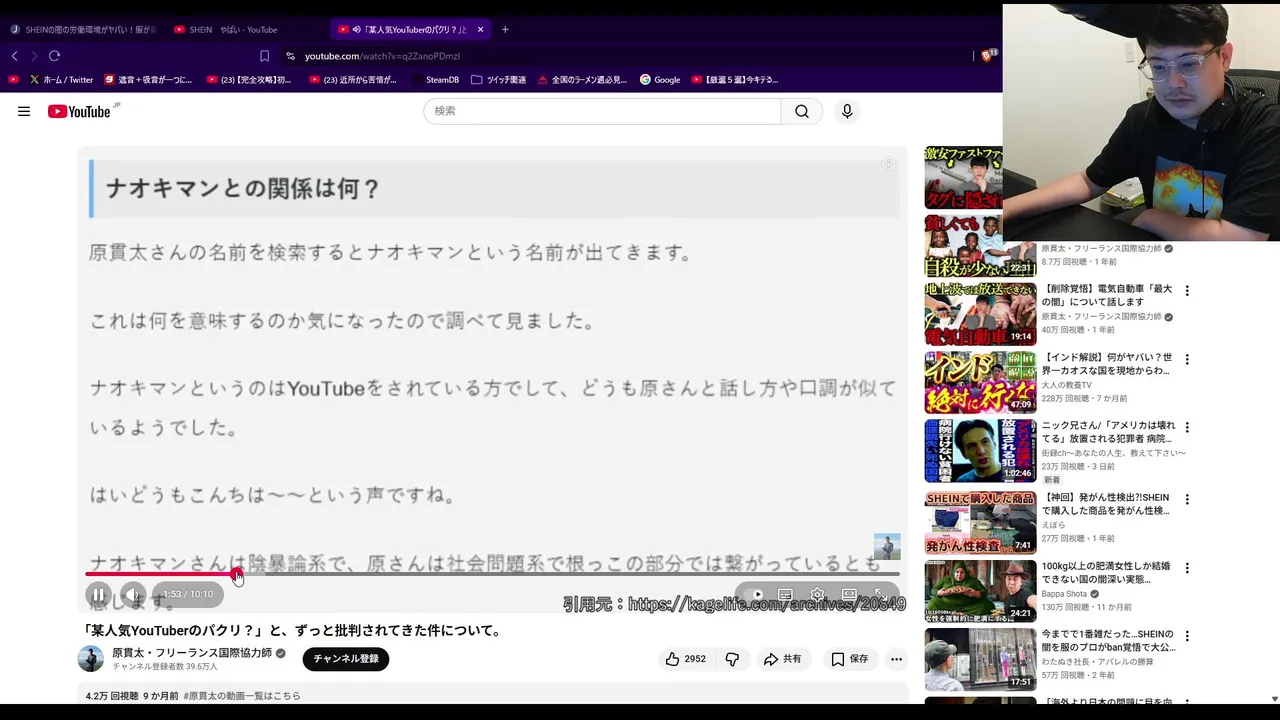Seek on the red video progress bar
Image resolution: width=1280 pixels, height=720 pixels.
(492, 574)
